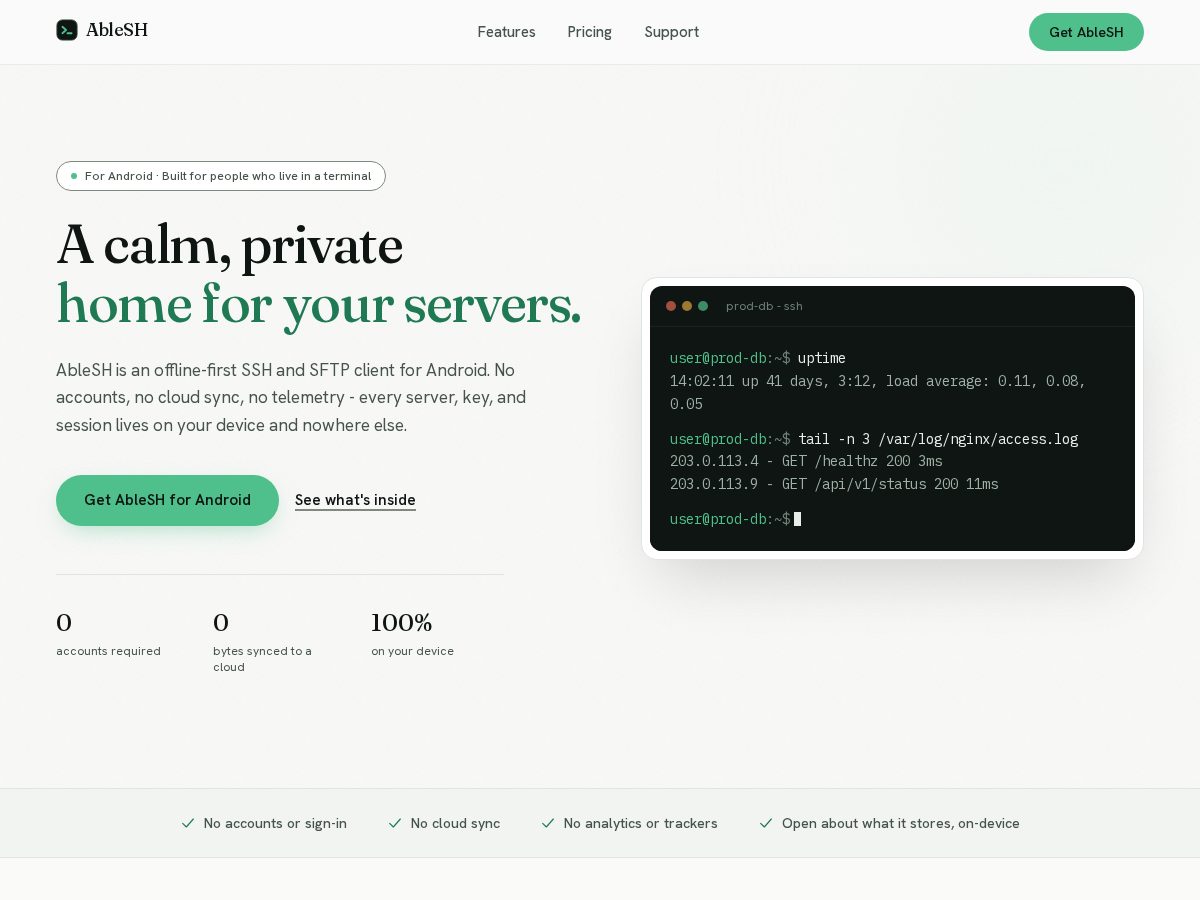Click the prod-db - ssh terminal title
This screenshot has height=900, width=1200.
tap(764, 306)
